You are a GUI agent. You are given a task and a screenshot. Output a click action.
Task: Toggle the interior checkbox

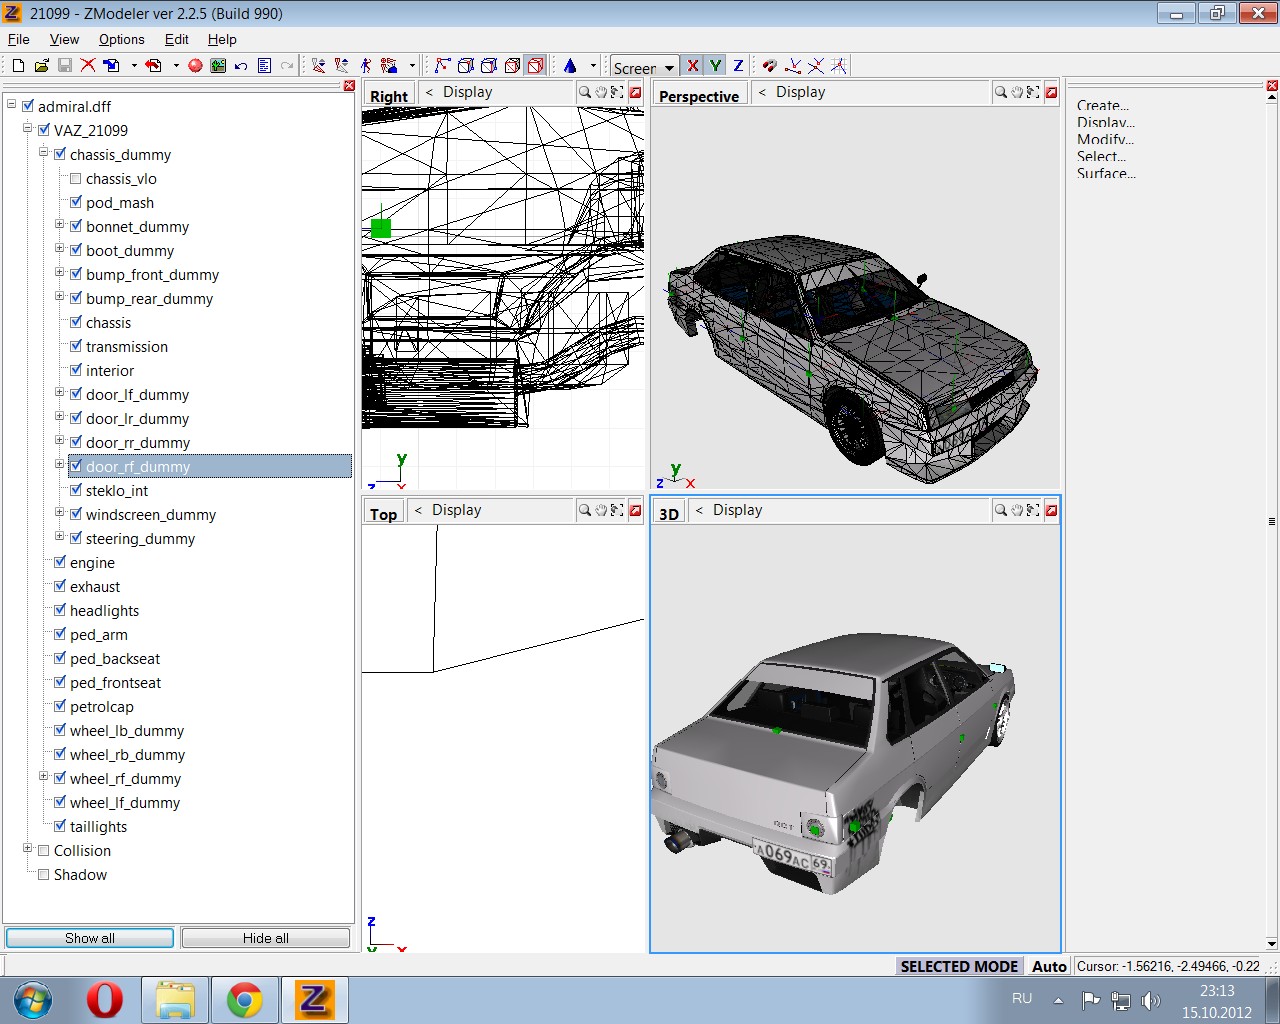point(76,370)
